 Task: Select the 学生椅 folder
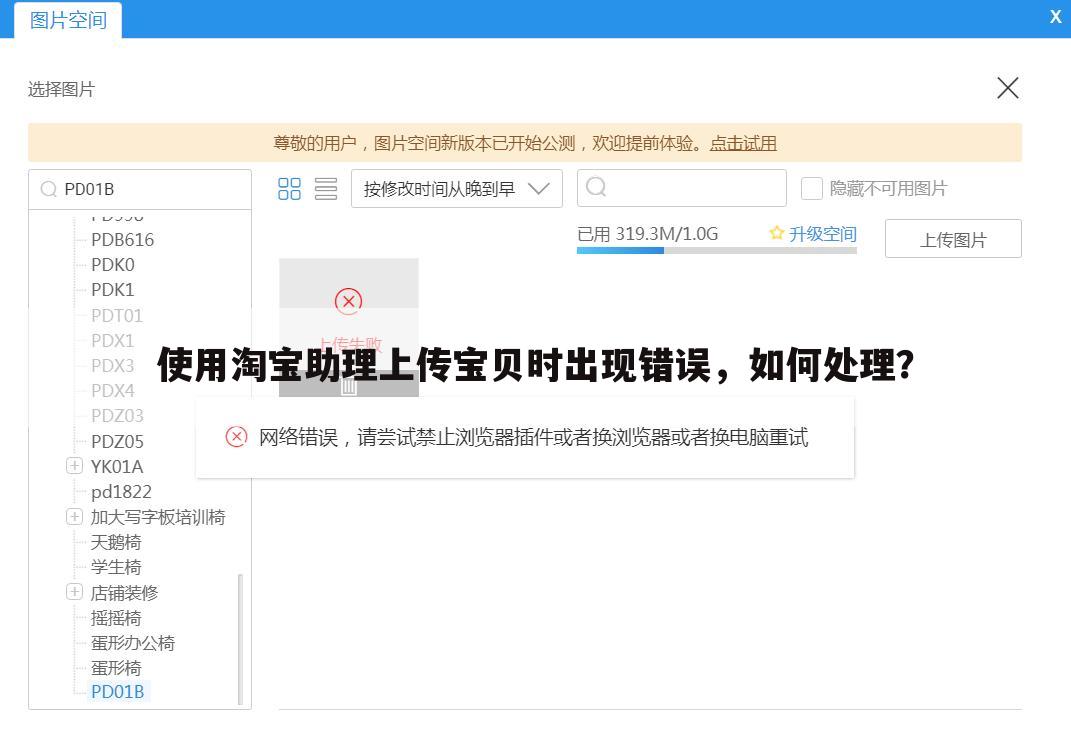(116, 567)
